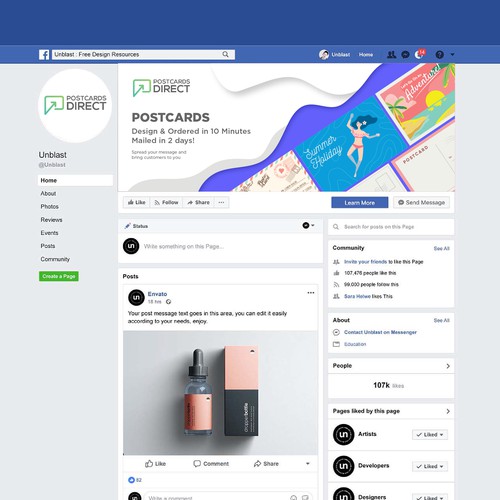Image resolution: width=500 pixels, height=500 pixels.
Task: Click the 107k likes count
Action: coord(389,385)
